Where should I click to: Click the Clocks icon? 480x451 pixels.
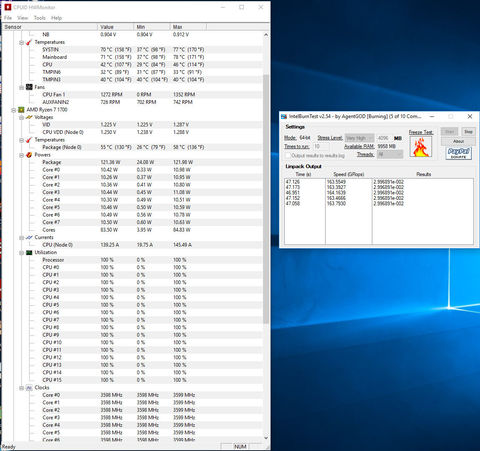29,388
